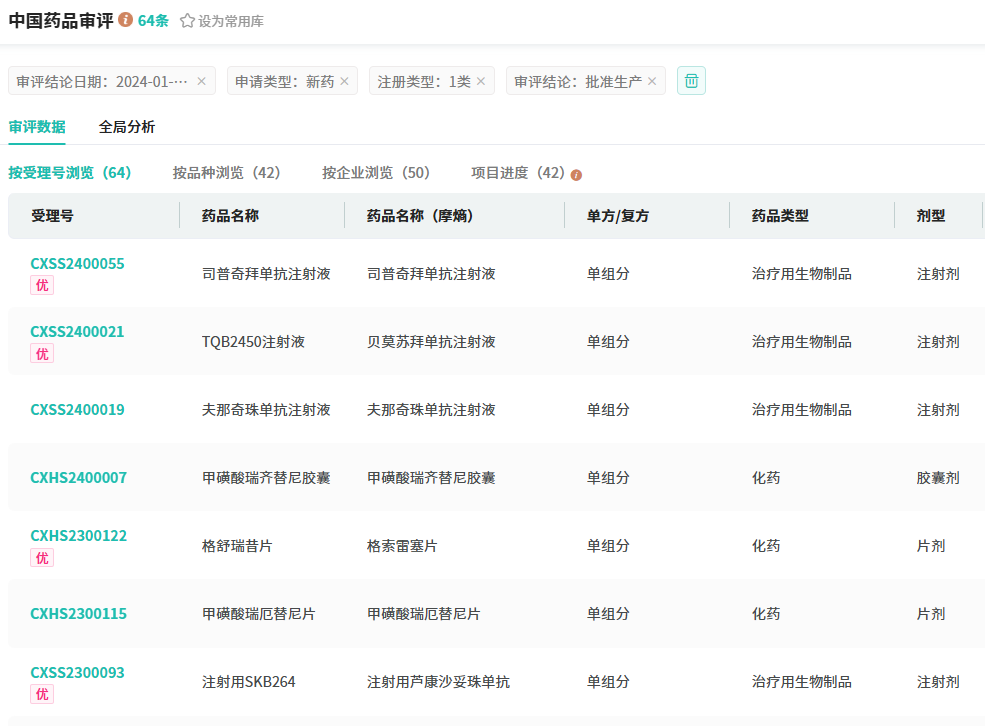This screenshot has height=726, width=985.
Task: Open the 按品种浏览 (42) view
Action: pyautogui.click(x=226, y=173)
